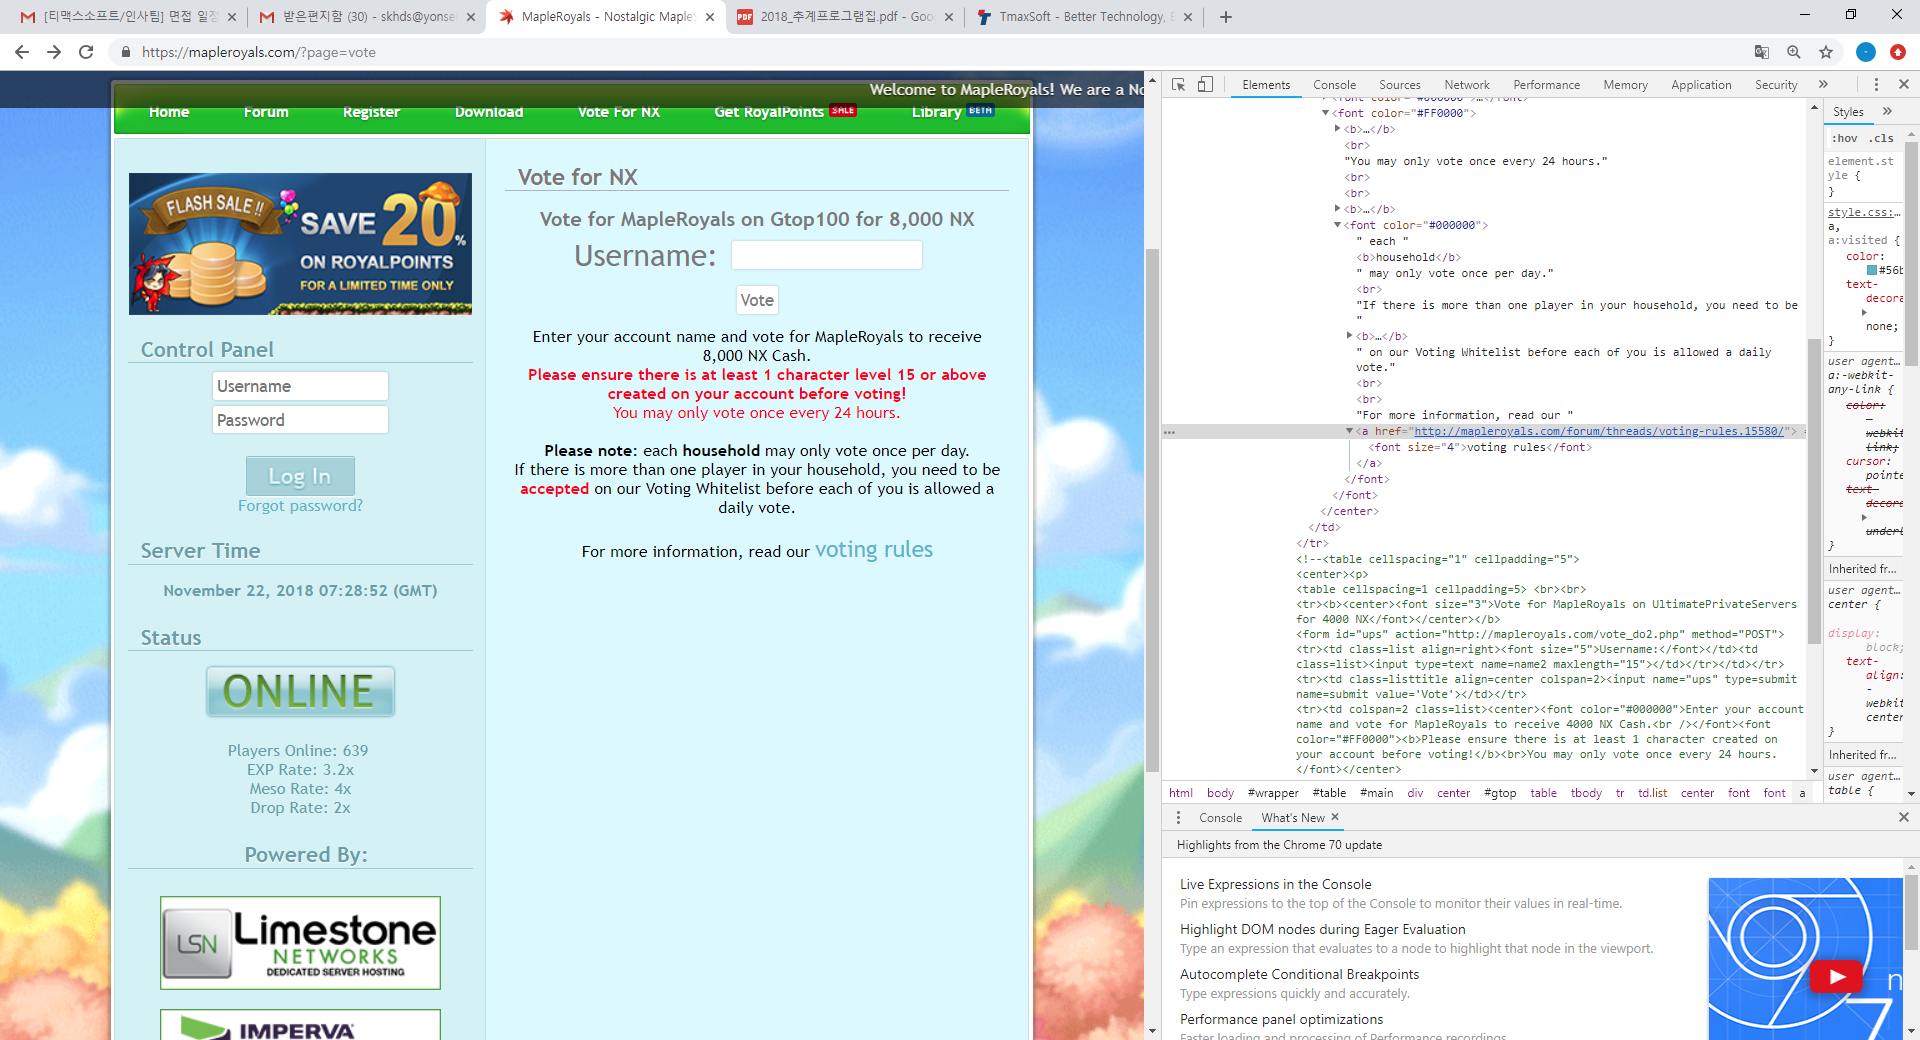
Task: Open drawer three-dot menu beside Console
Action: point(1178,817)
